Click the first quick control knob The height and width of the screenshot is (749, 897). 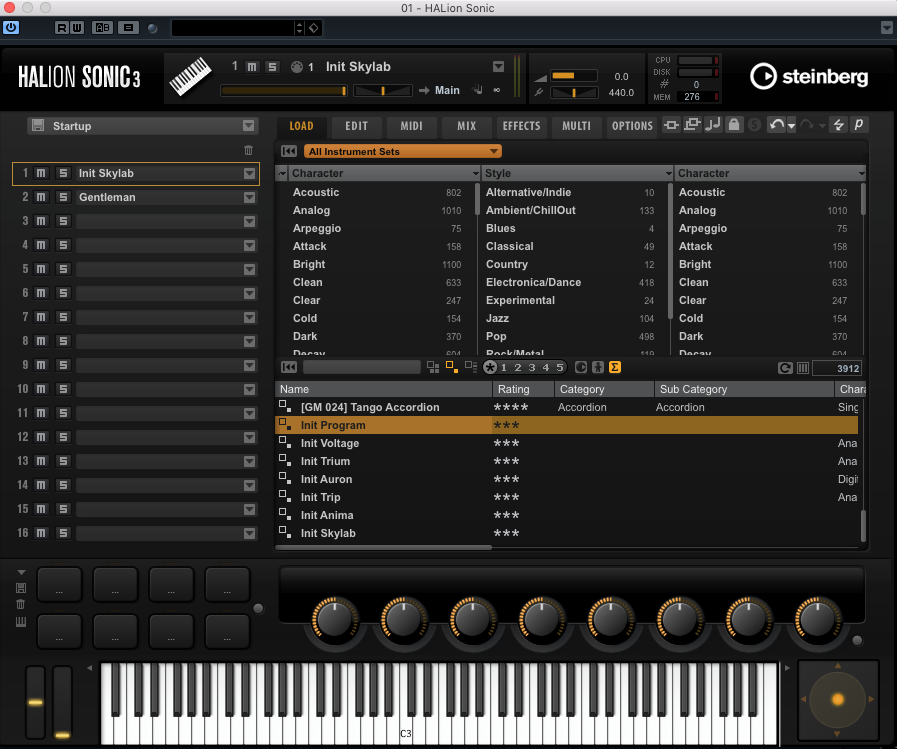click(x=335, y=619)
